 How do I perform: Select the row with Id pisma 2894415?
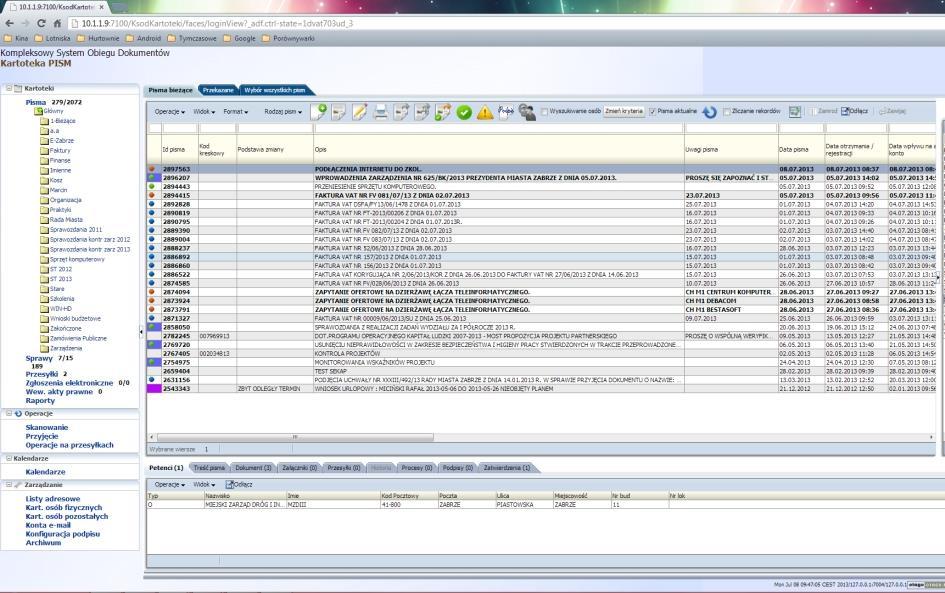541,195
